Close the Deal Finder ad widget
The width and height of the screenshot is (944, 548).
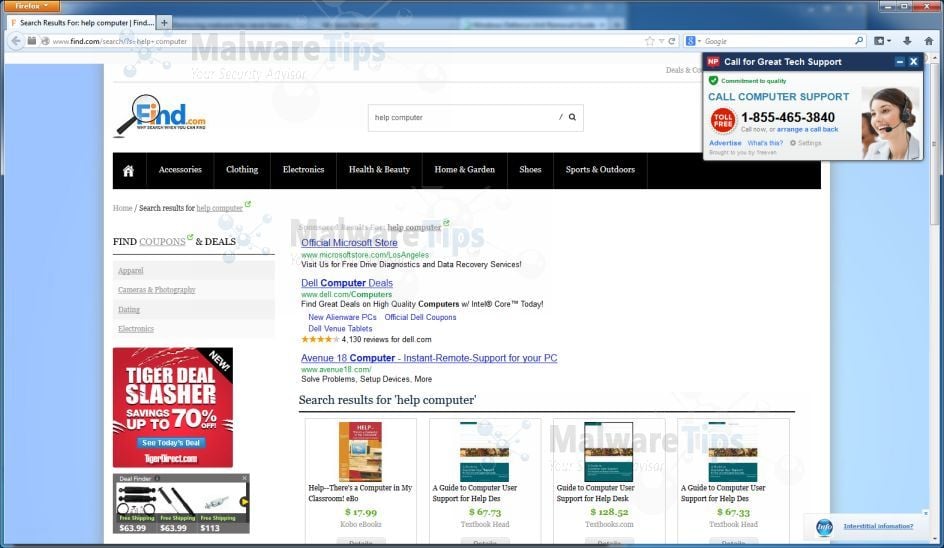[244, 478]
